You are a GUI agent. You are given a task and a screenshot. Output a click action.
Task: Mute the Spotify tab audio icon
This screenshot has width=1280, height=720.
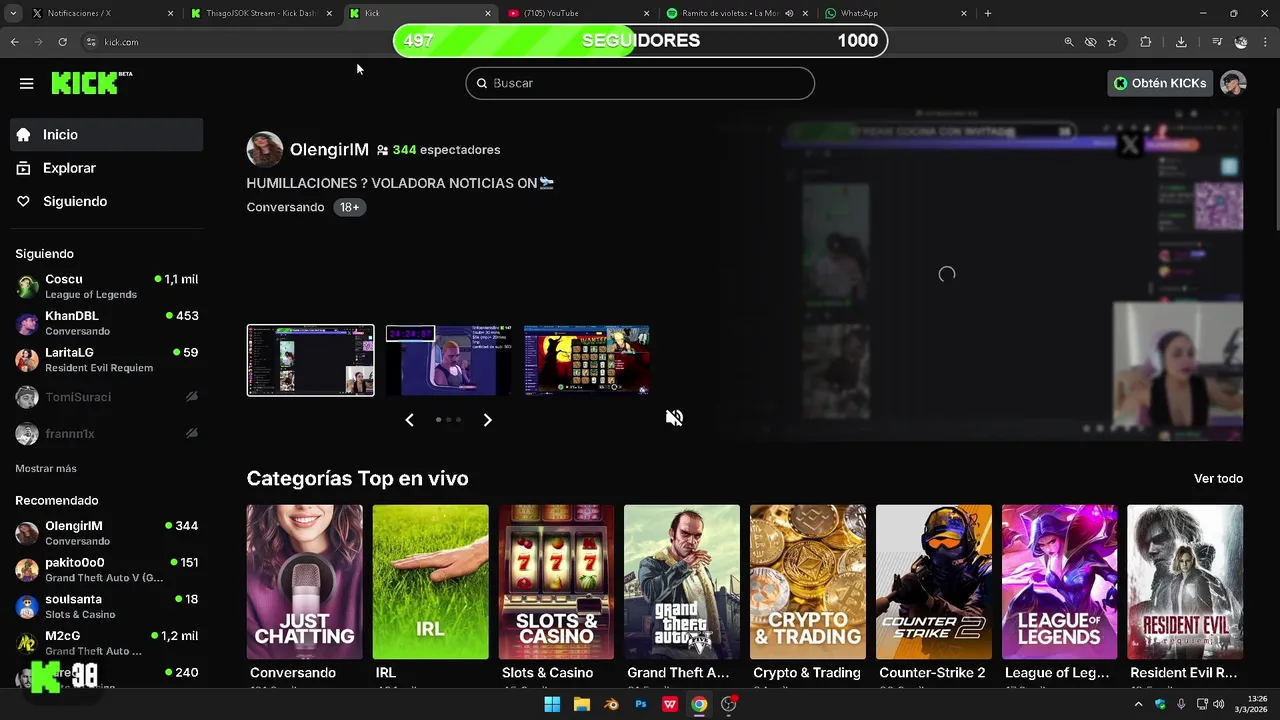(x=789, y=13)
